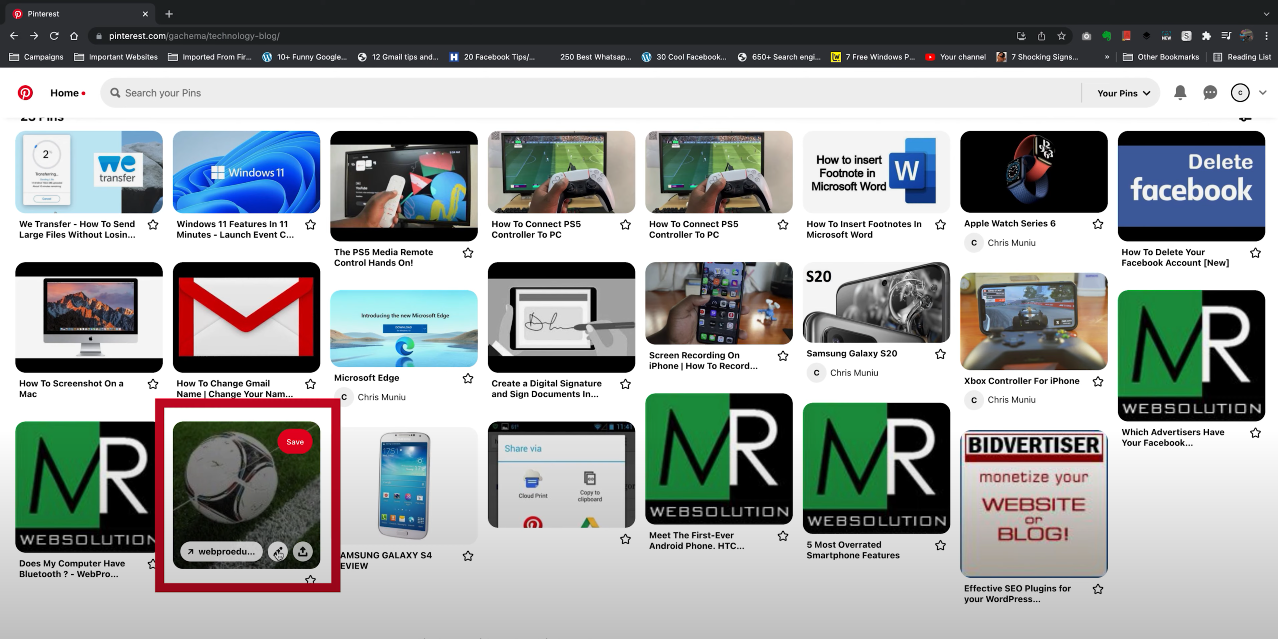Image resolution: width=1278 pixels, height=639 pixels.
Task: Click the install app icon in address bar
Action: pyautogui.click(x=1021, y=36)
